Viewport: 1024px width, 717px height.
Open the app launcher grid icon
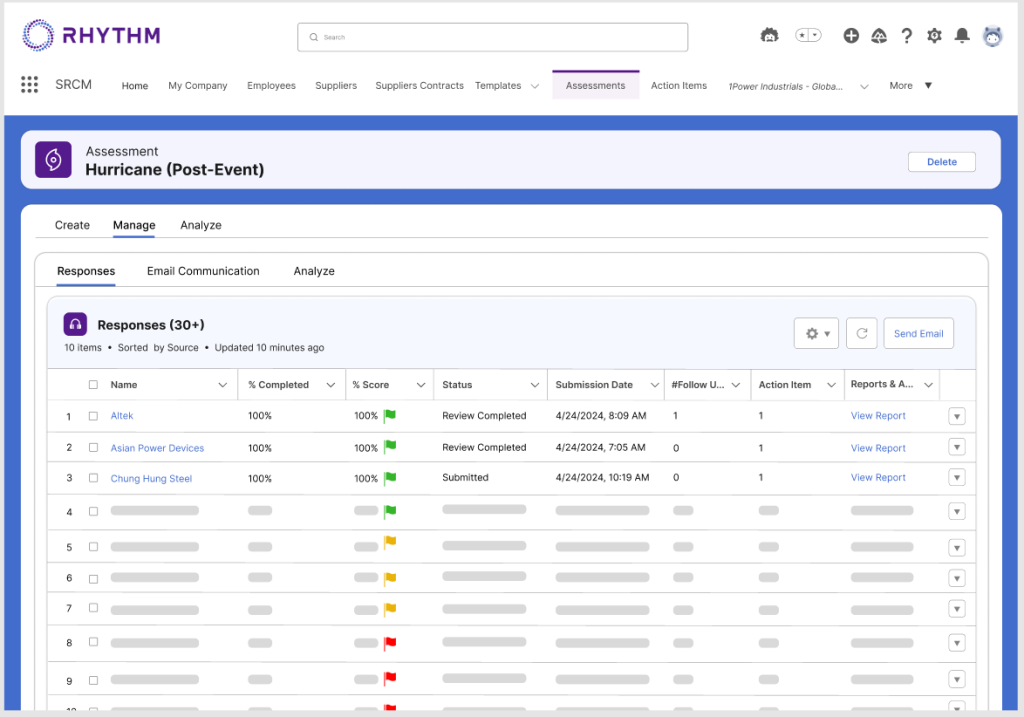click(30, 85)
